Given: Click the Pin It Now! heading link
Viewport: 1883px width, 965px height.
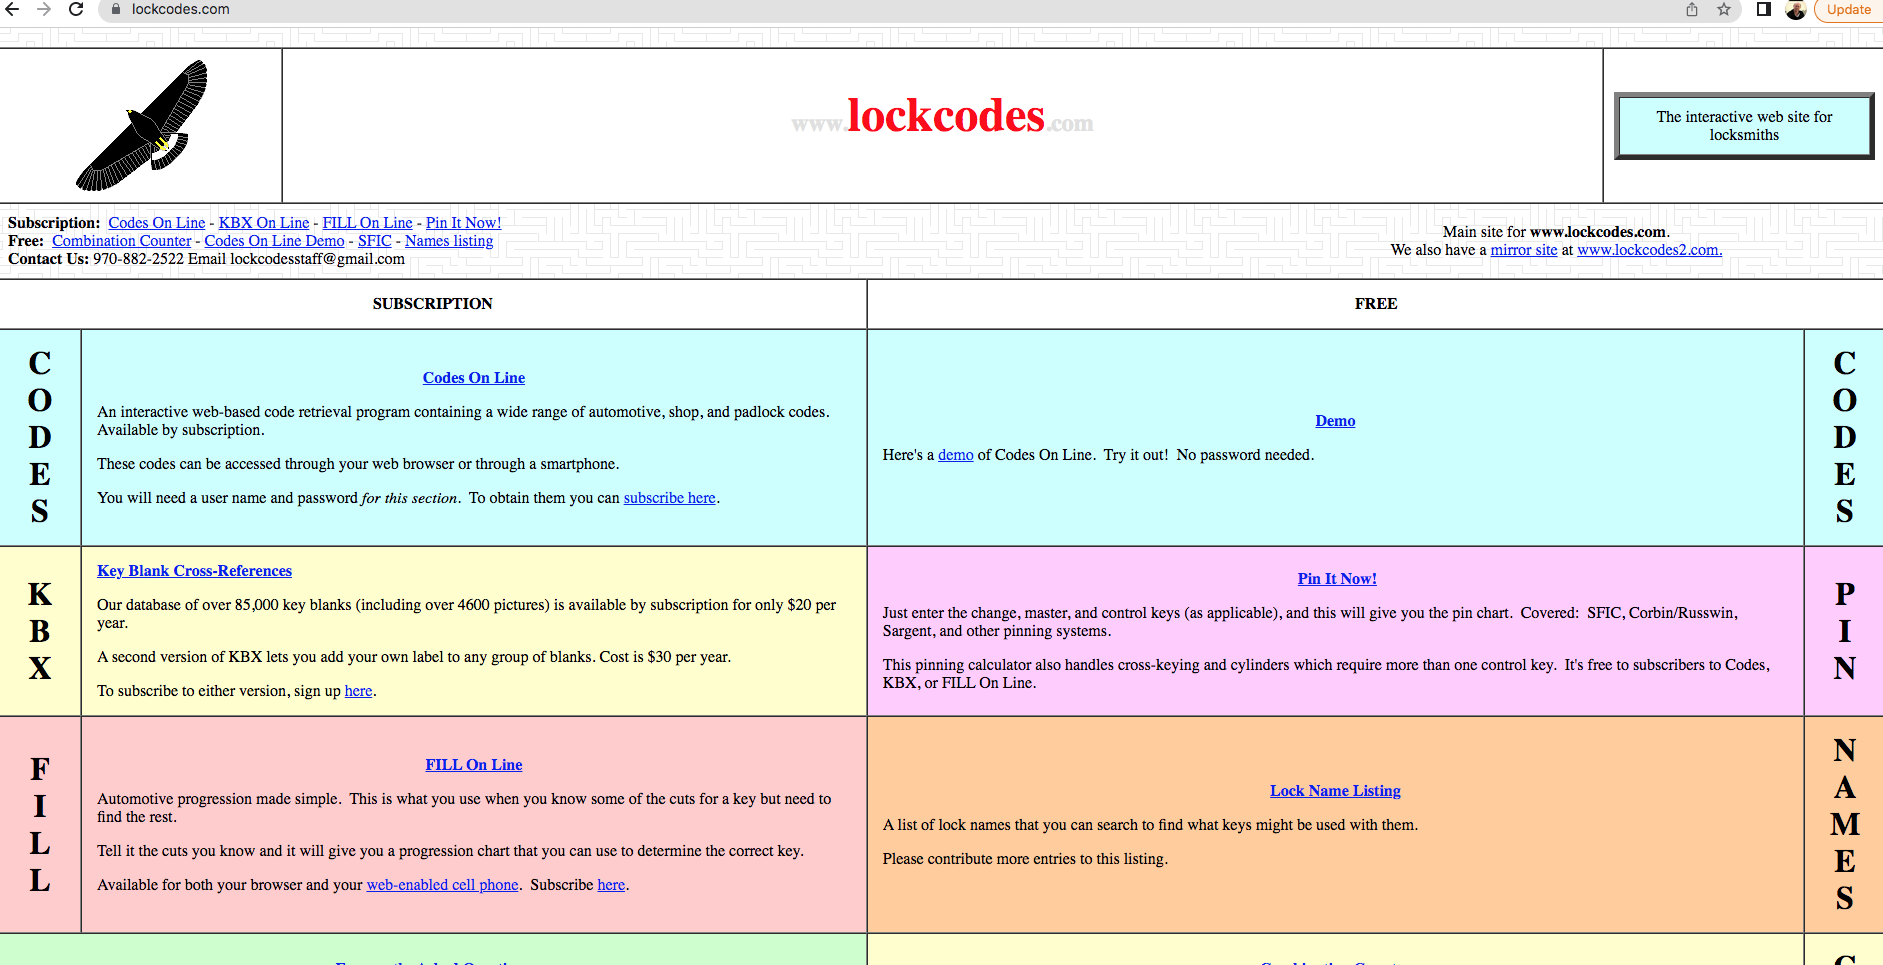Looking at the screenshot, I should pos(1337,579).
